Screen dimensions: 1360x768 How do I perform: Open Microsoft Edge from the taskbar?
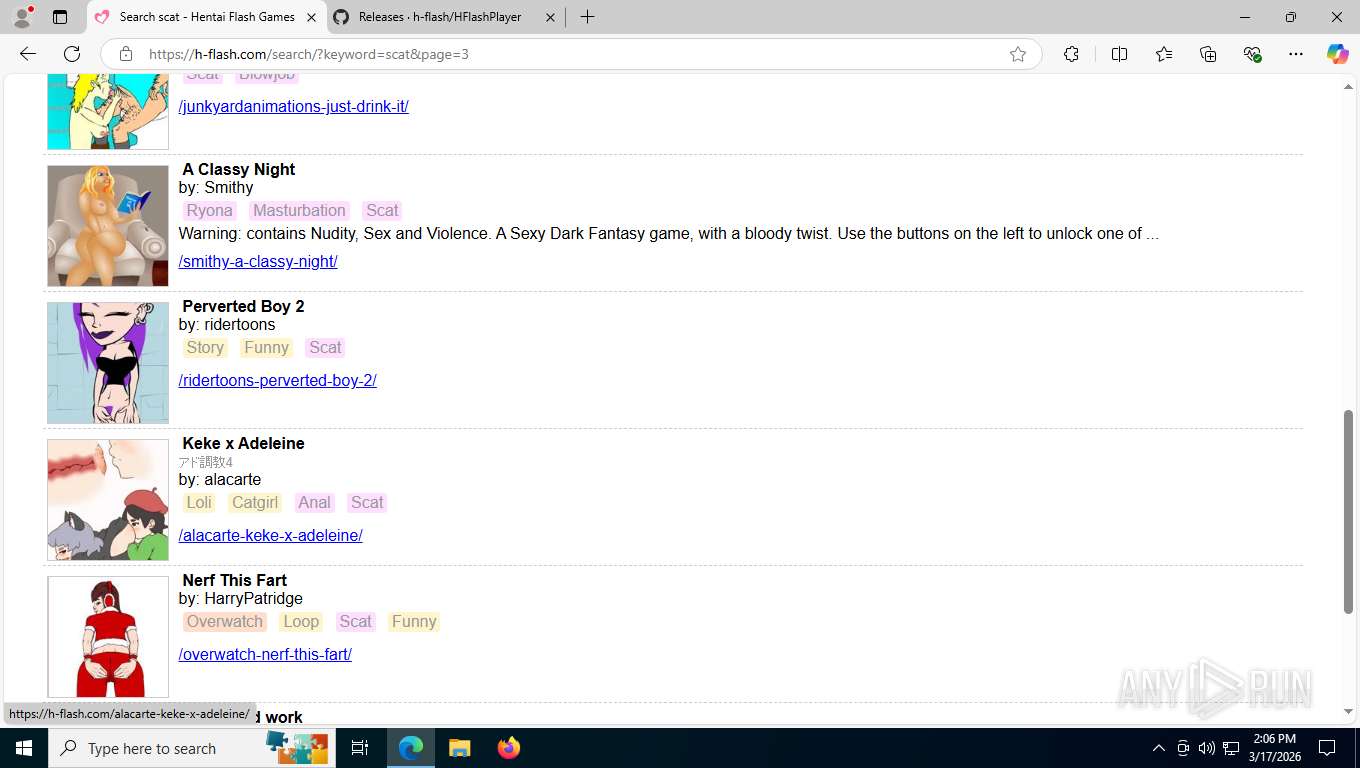click(411, 748)
